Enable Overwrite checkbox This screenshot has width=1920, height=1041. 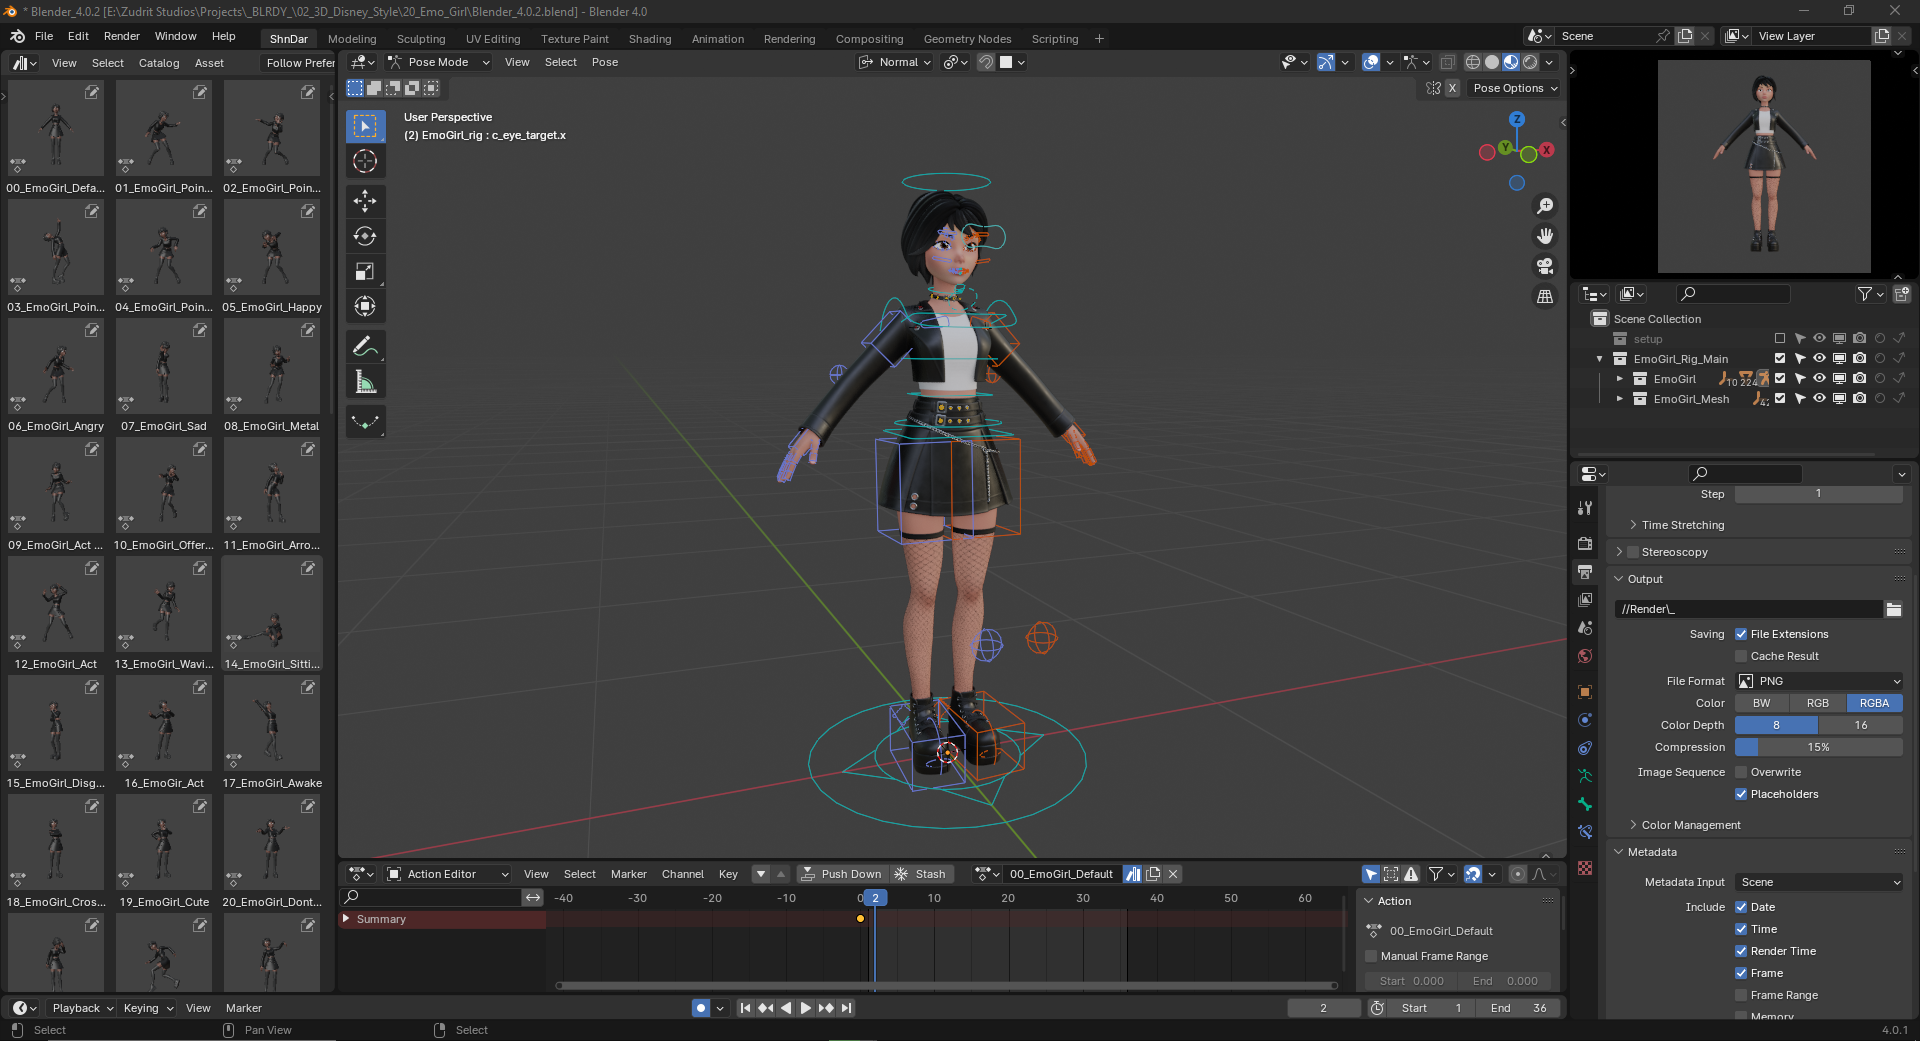1741,772
